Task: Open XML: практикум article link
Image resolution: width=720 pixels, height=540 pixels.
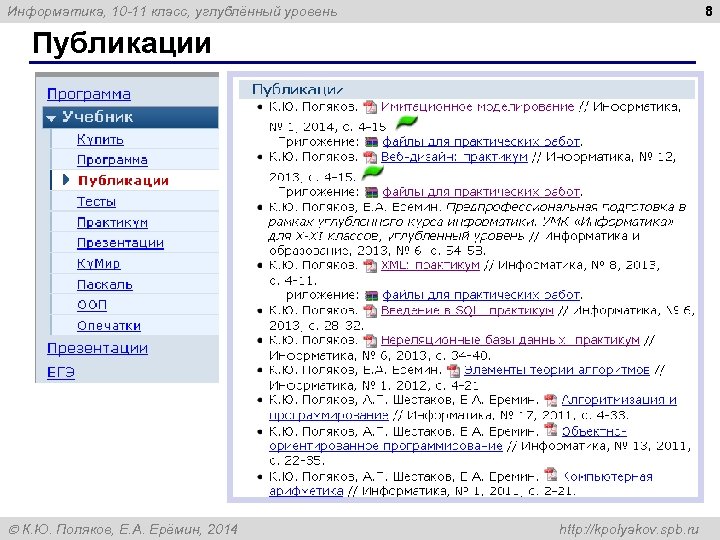Action: (x=430, y=265)
